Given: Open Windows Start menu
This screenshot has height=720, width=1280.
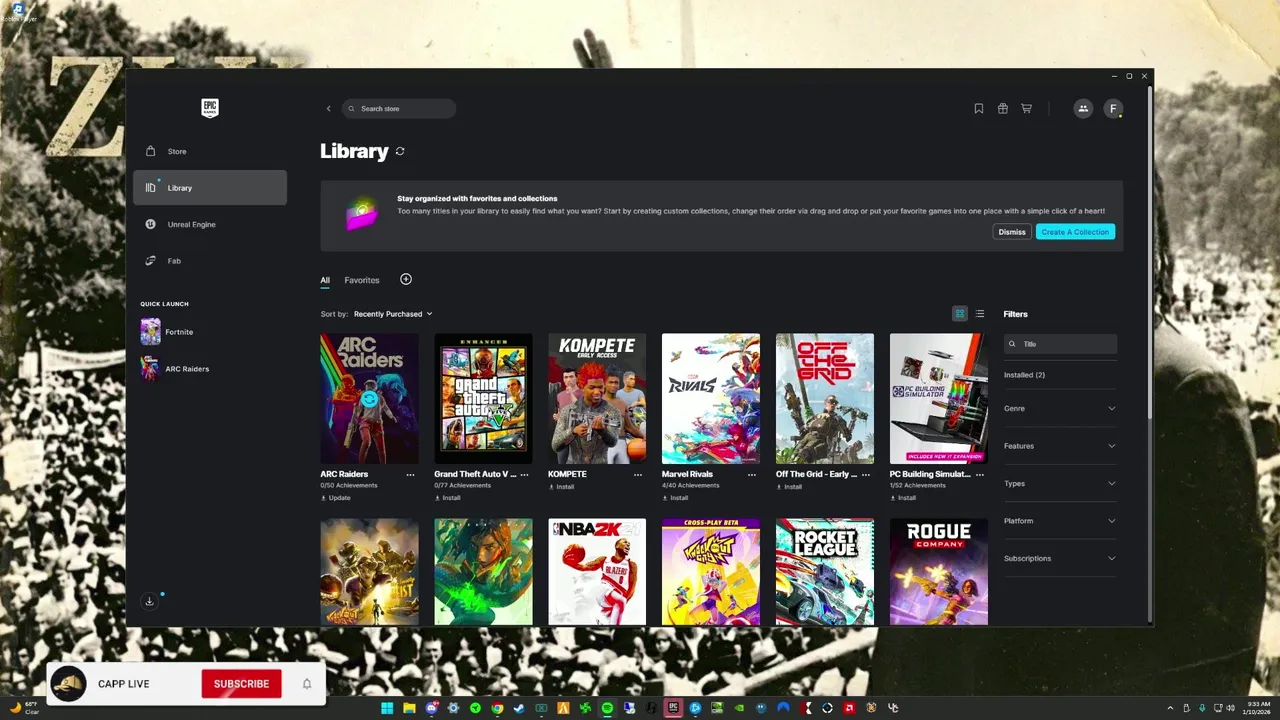Looking at the screenshot, I should (x=387, y=708).
